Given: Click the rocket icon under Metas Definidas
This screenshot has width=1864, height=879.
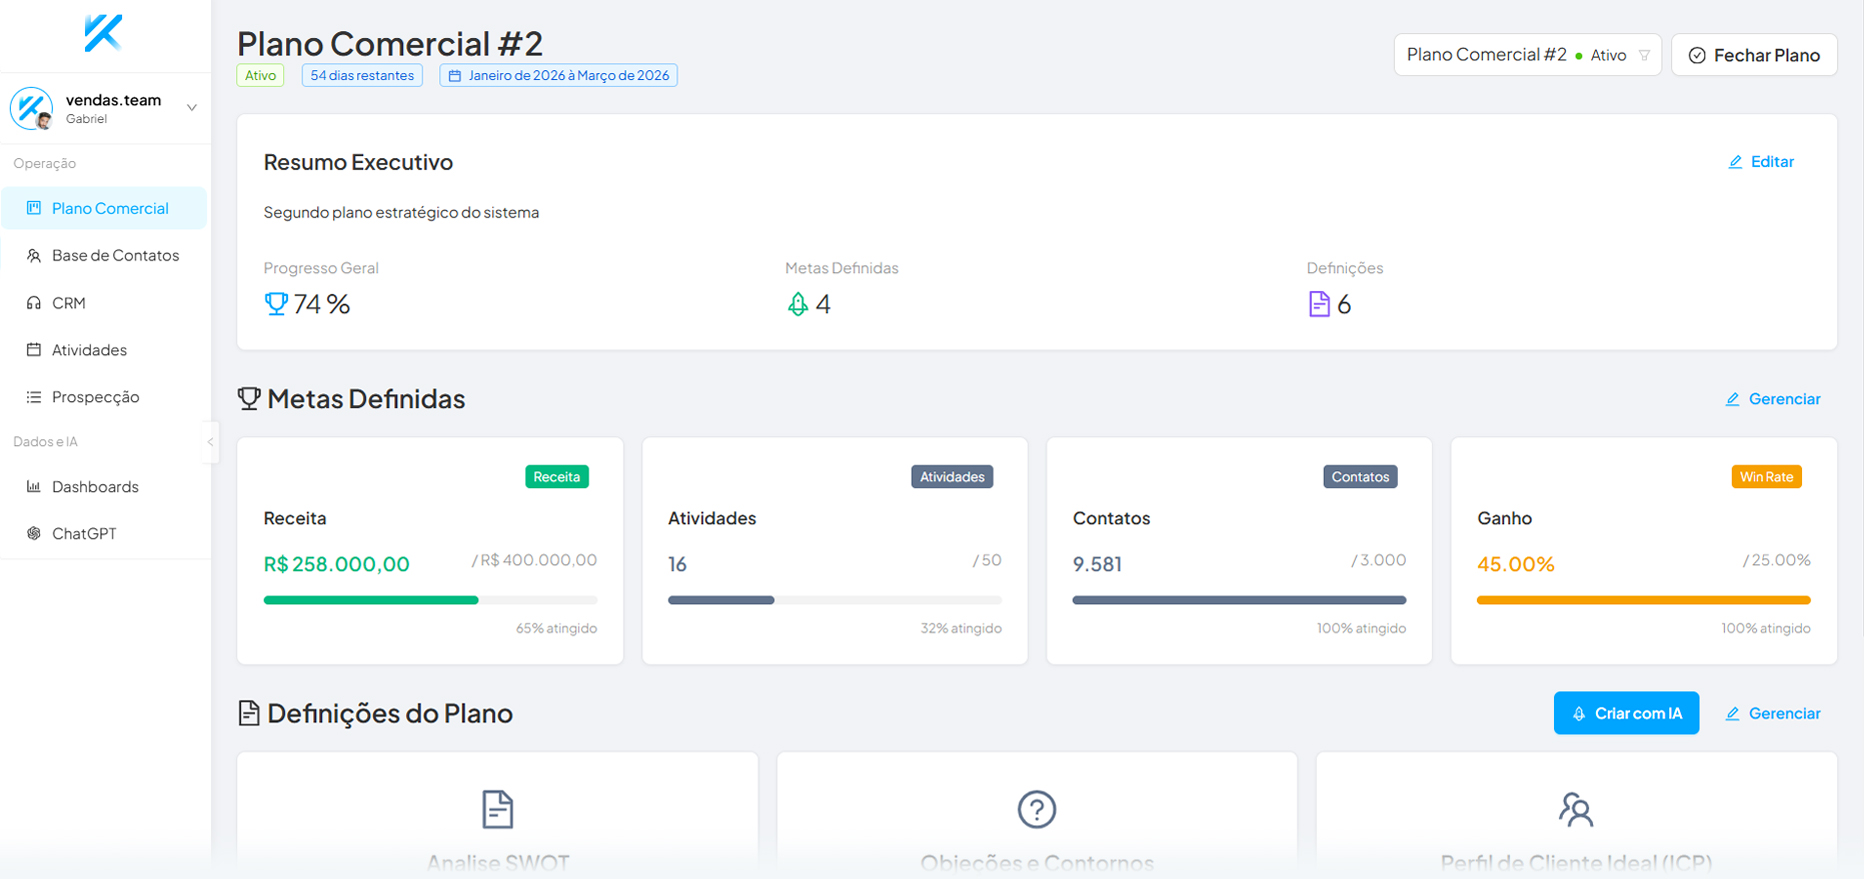Looking at the screenshot, I should (x=797, y=304).
